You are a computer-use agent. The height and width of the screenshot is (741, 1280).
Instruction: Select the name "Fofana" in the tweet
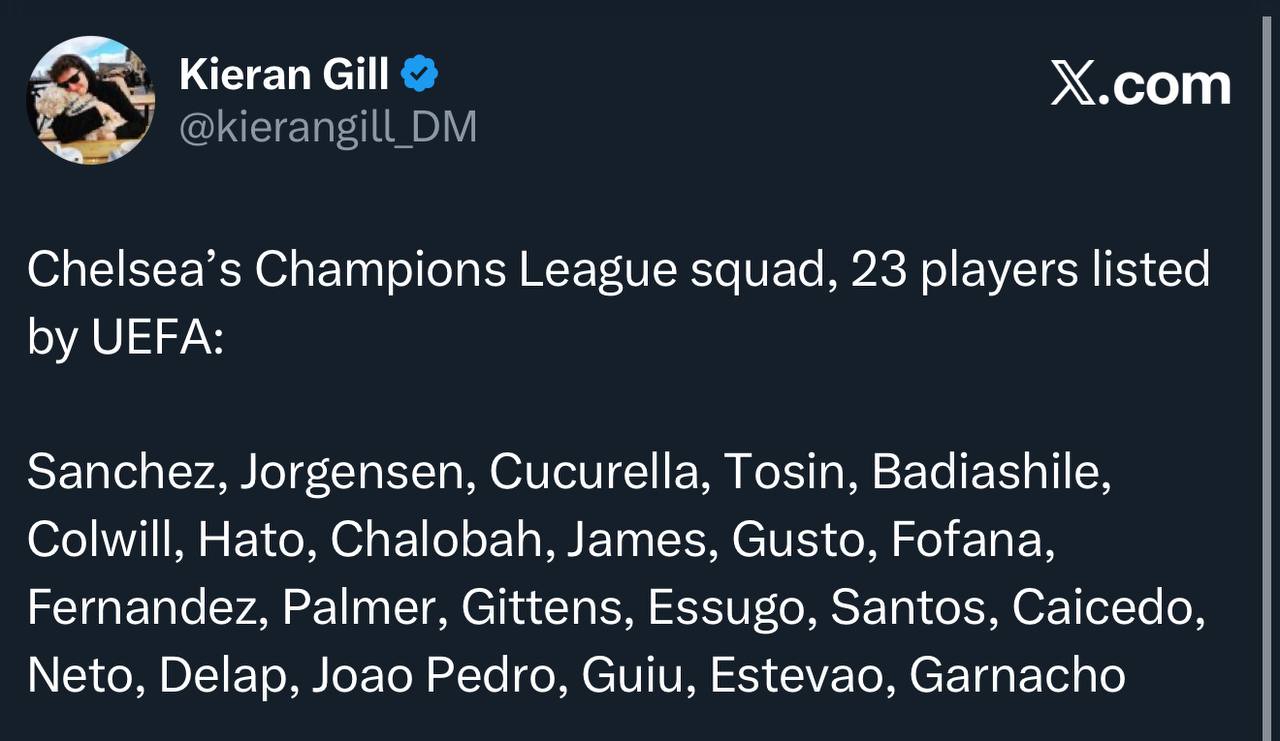971,541
